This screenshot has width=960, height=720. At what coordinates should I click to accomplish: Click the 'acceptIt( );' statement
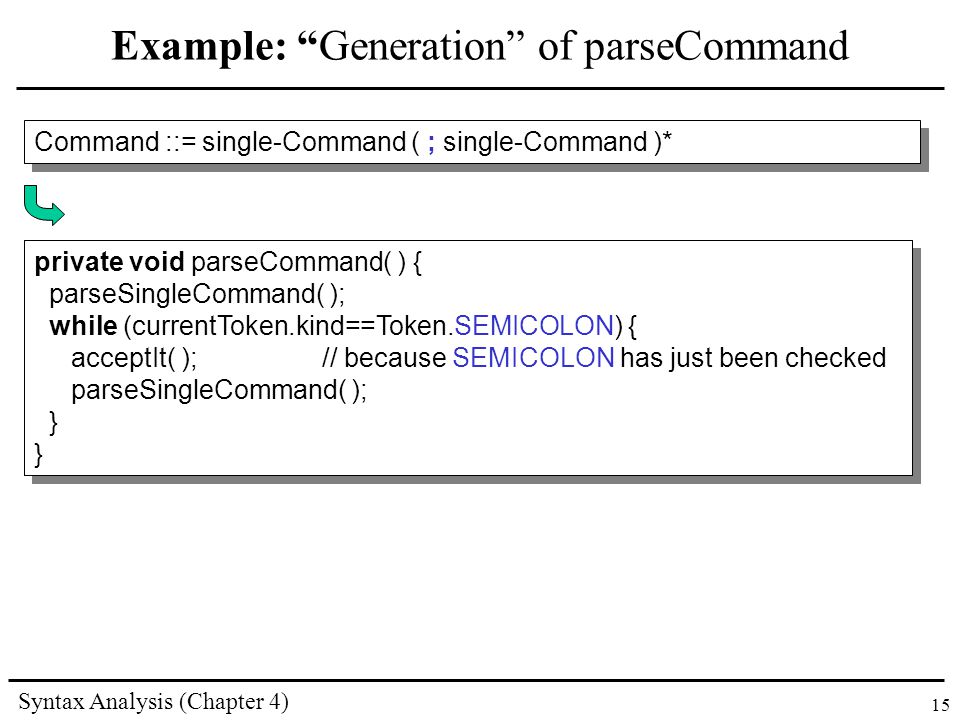coord(134,358)
